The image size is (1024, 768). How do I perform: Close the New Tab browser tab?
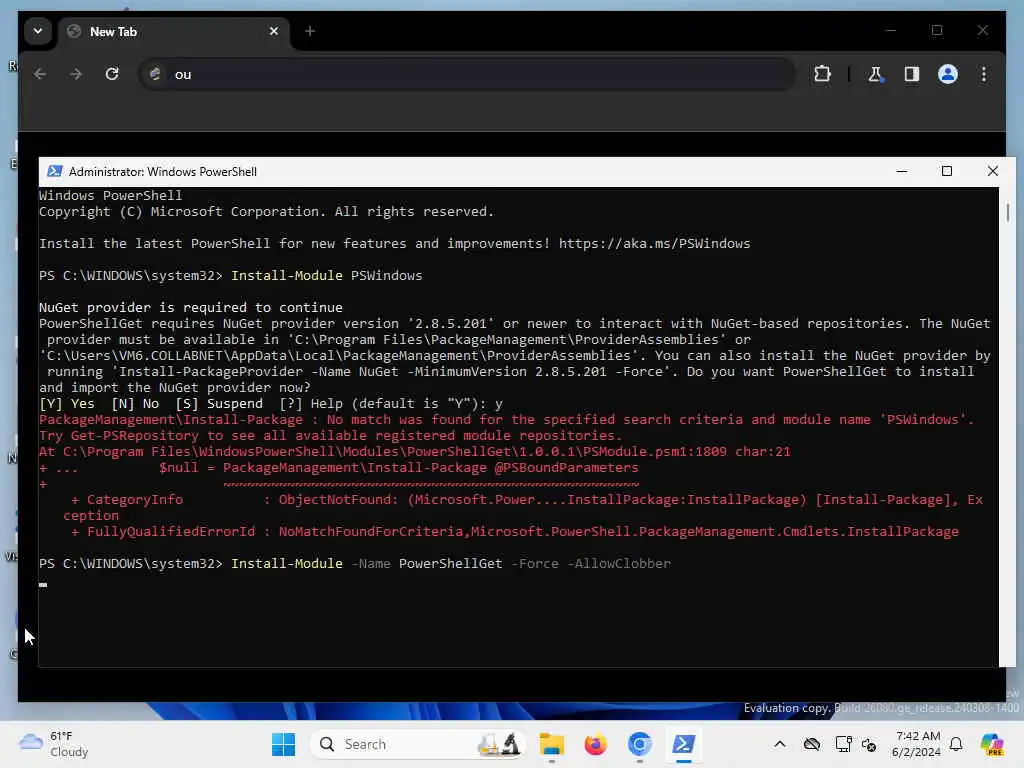tap(274, 31)
